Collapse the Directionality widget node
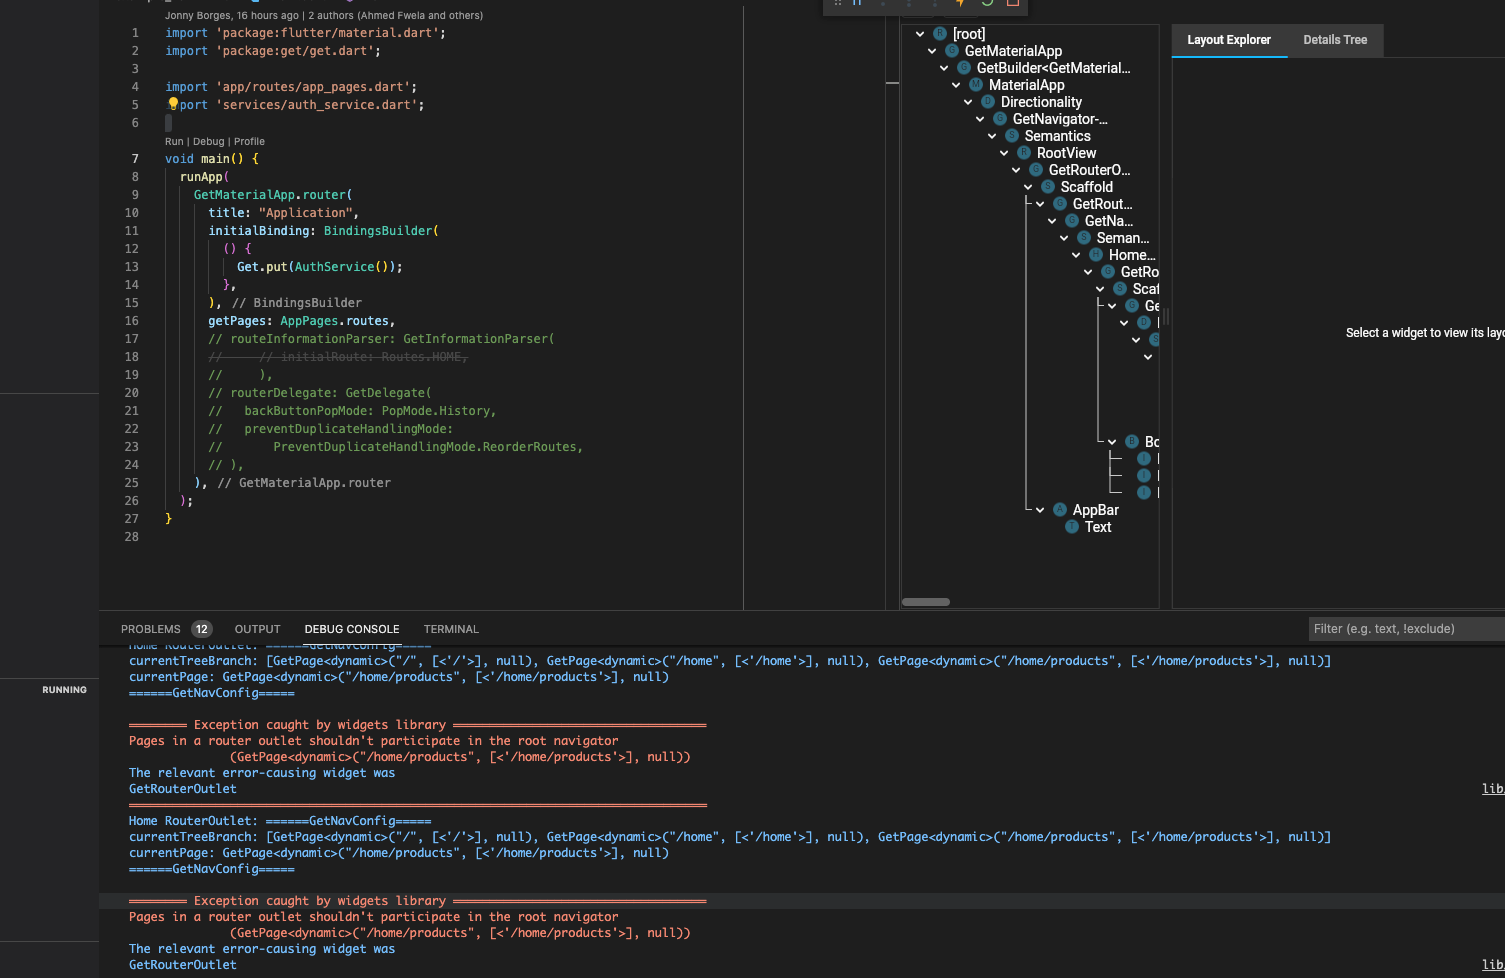This screenshot has width=1505, height=978. 967,101
